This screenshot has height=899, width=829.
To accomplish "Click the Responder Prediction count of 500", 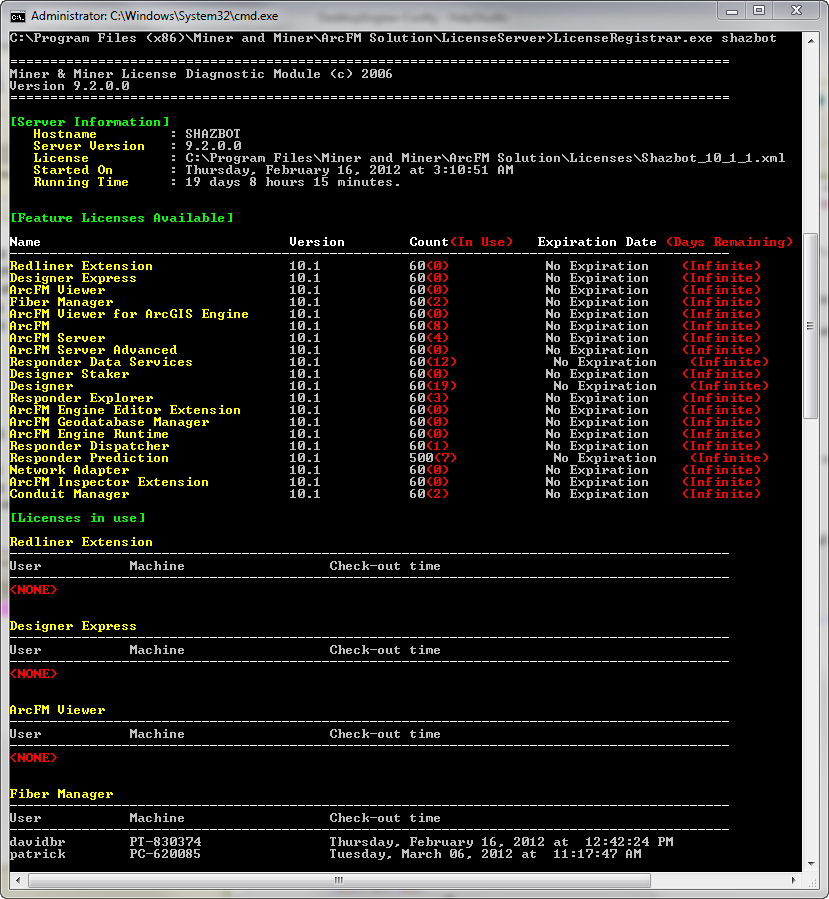I will click(421, 458).
